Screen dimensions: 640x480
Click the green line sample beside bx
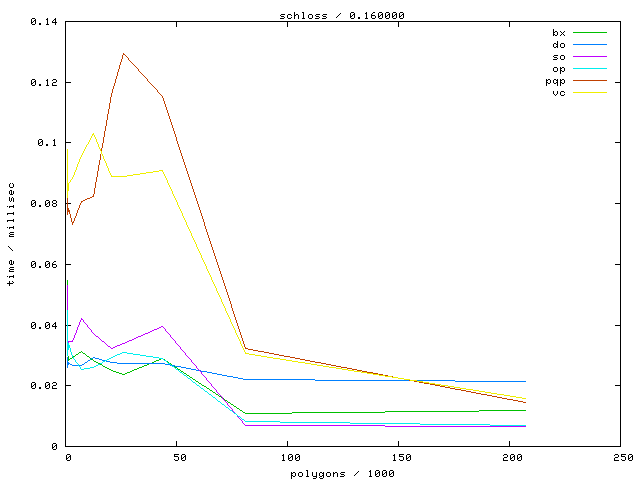590,33
